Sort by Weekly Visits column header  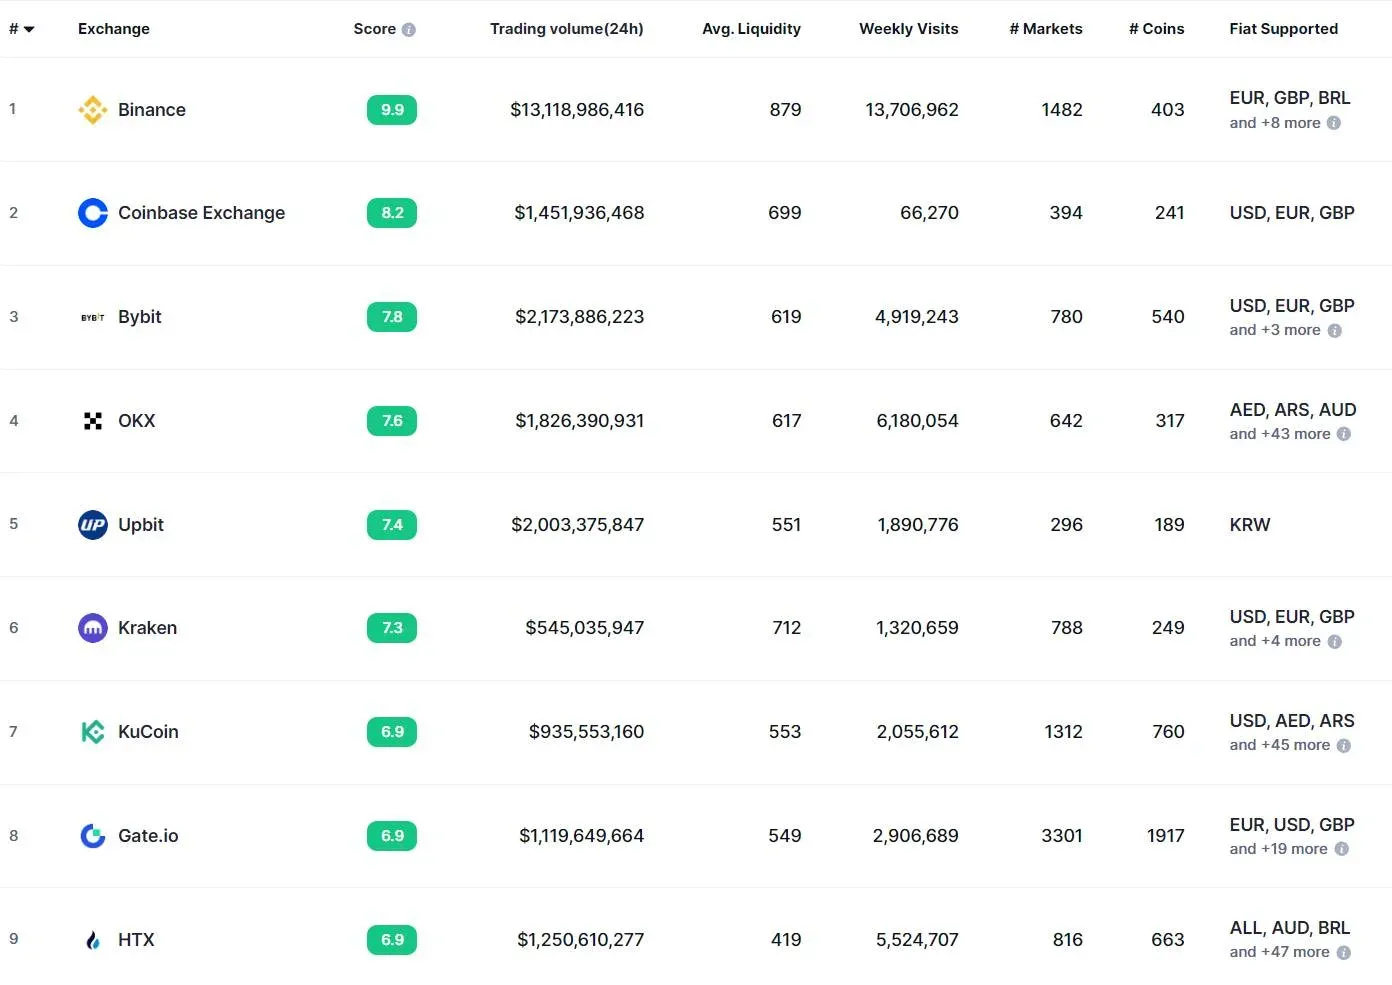coord(907,29)
